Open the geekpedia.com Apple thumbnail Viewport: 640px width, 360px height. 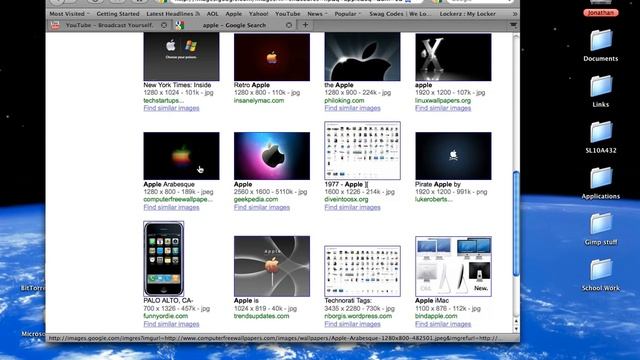(272, 156)
